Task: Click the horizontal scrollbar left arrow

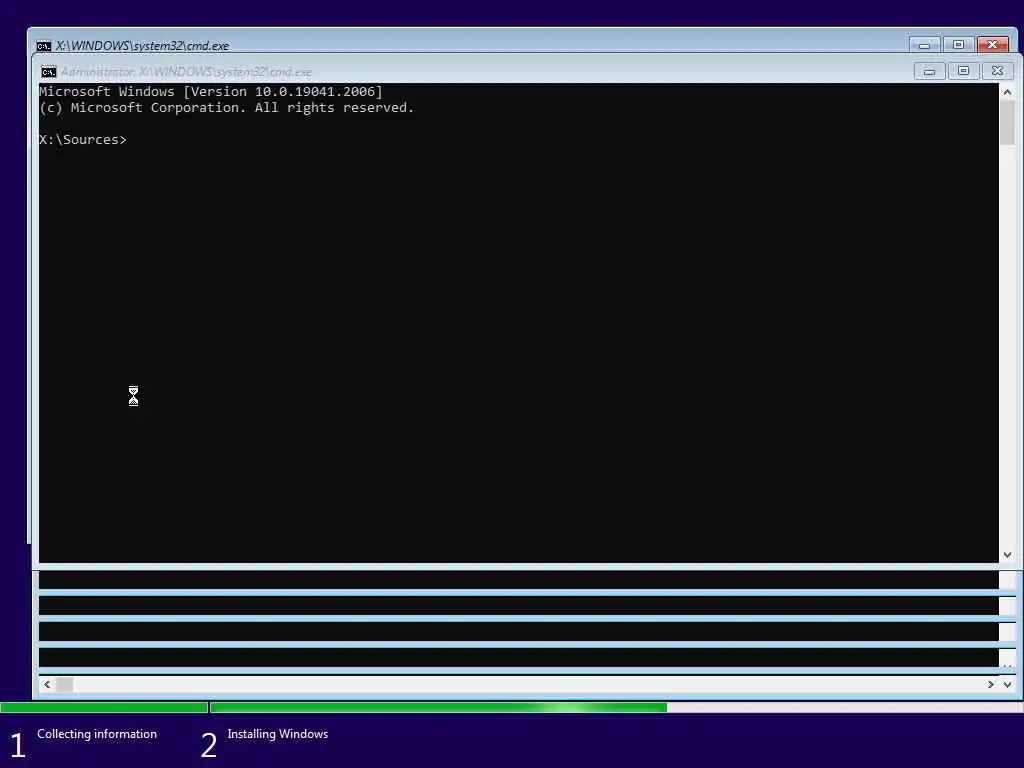Action: (47, 684)
